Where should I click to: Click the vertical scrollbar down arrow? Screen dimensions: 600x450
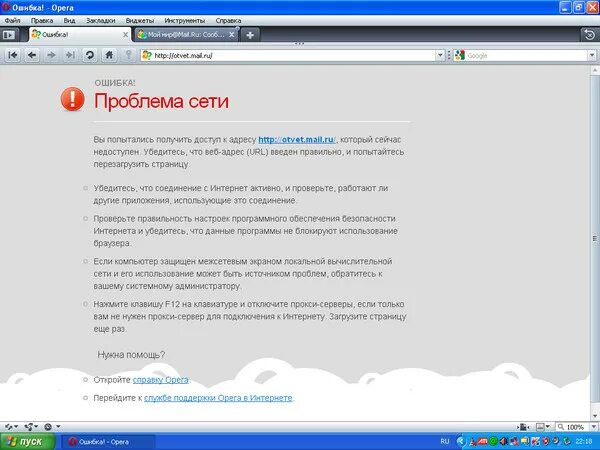coord(595,416)
